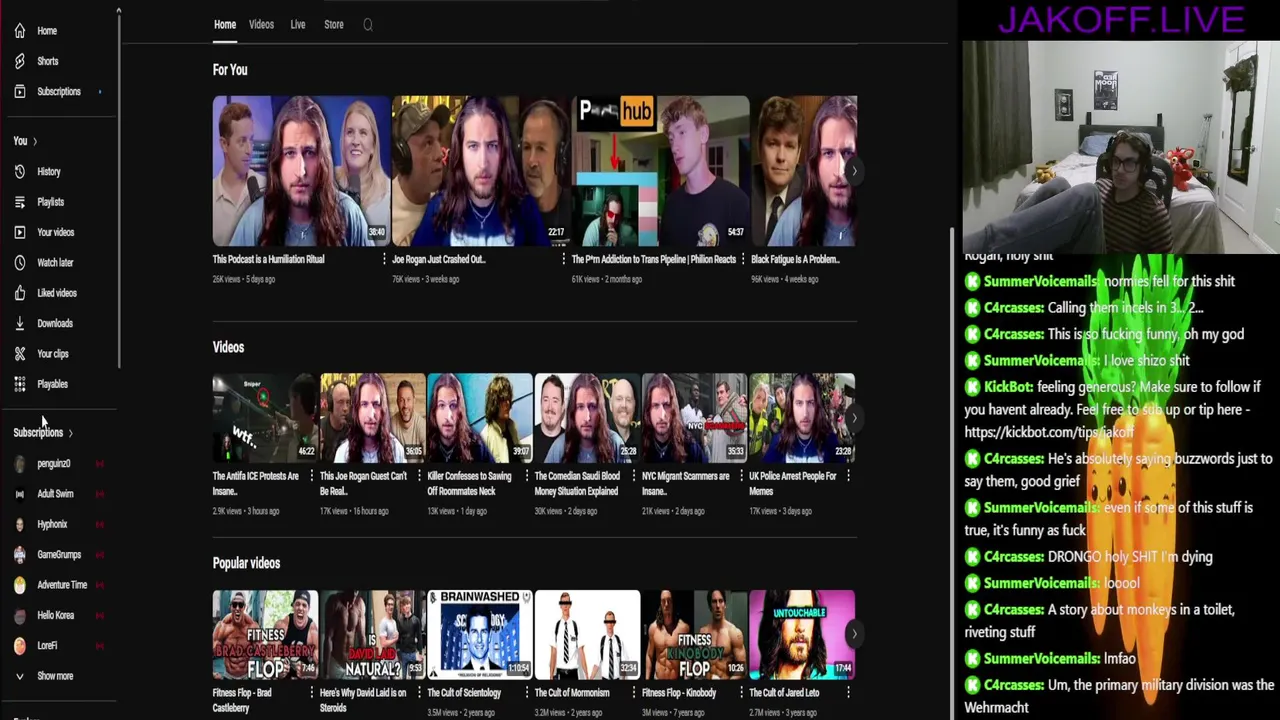1280x720 pixels.
Task: Open 'The Antifa ICE Protests Are Insane' title
Action: pos(256,483)
